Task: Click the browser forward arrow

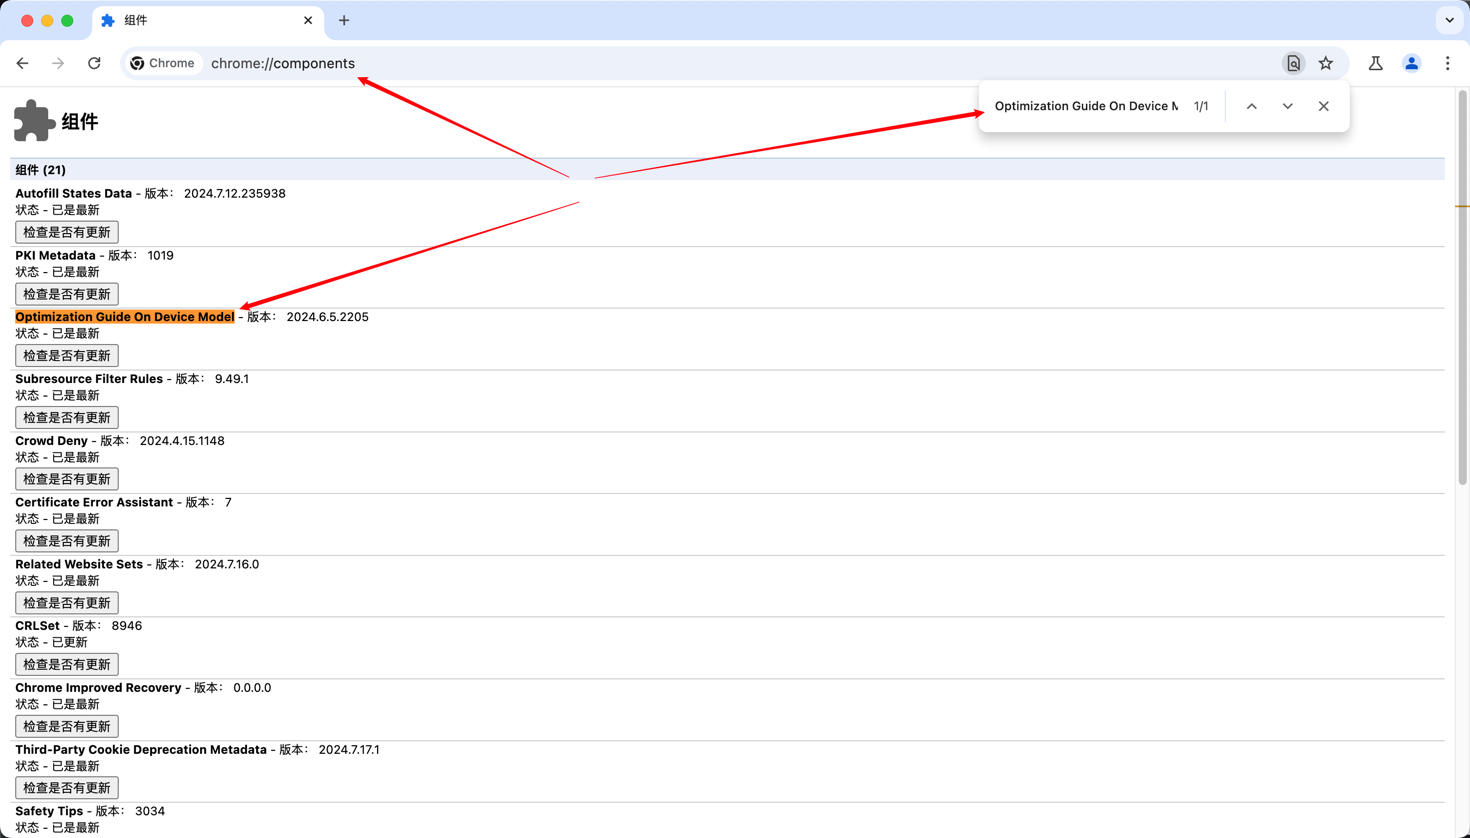Action: [58, 63]
